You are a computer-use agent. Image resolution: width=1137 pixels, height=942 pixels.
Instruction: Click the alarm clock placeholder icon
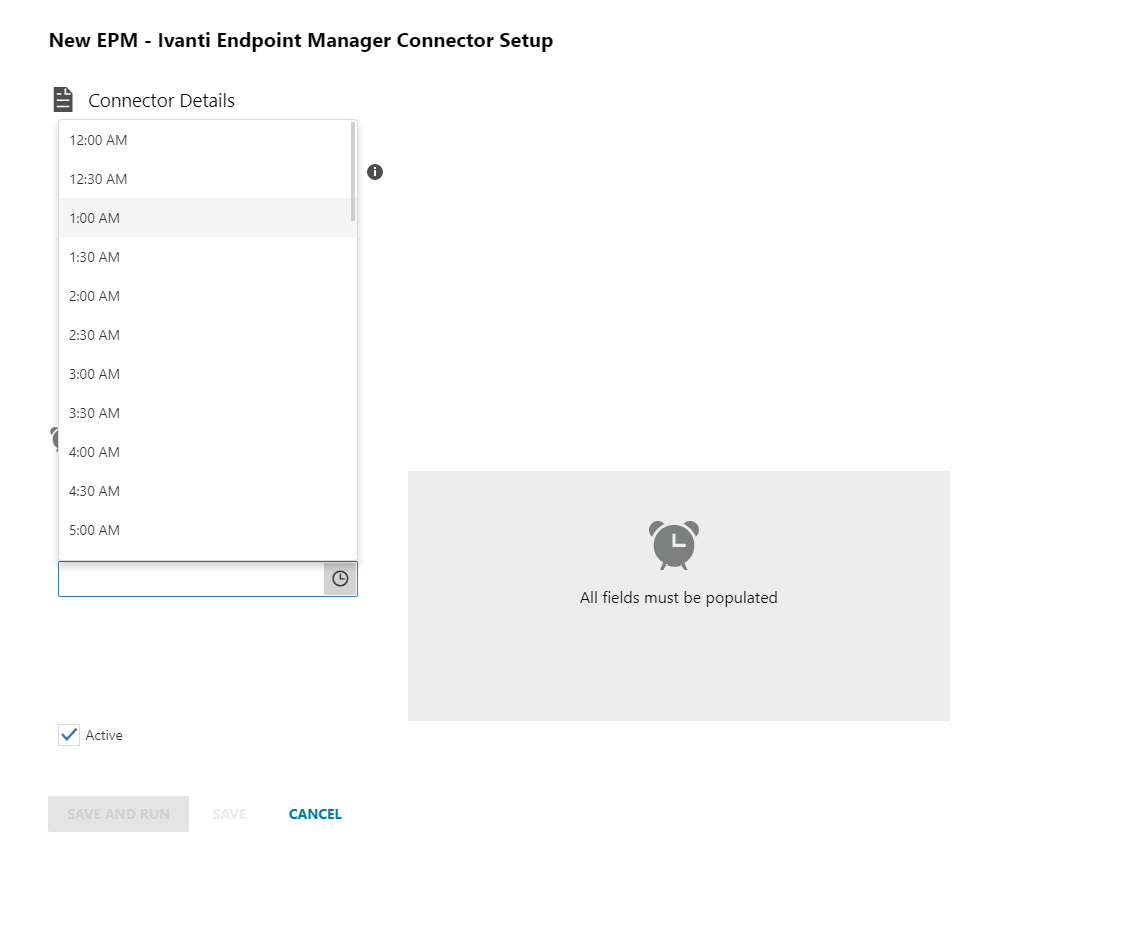click(x=673, y=544)
